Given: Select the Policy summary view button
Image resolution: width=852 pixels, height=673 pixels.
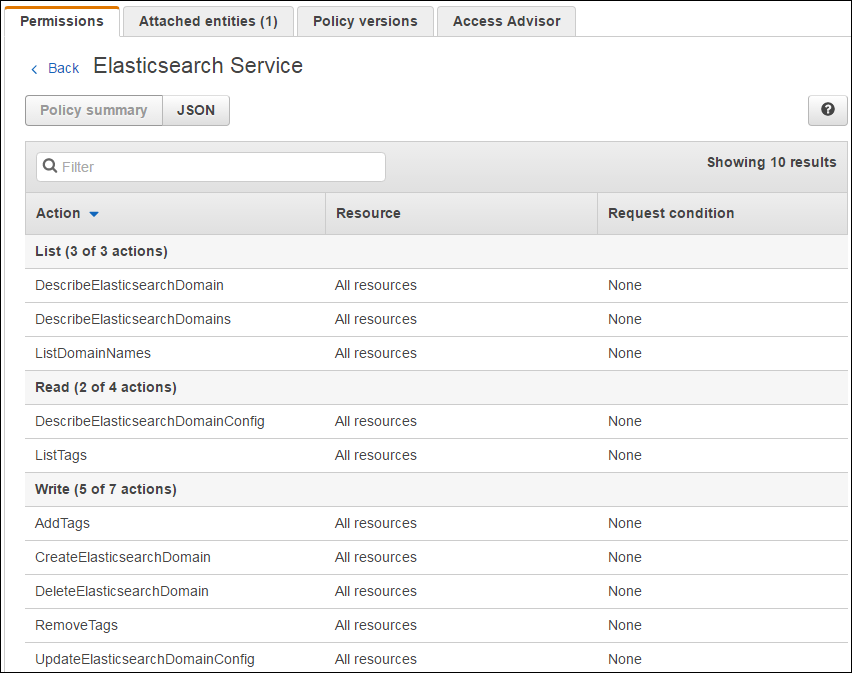Looking at the screenshot, I should click(x=94, y=110).
